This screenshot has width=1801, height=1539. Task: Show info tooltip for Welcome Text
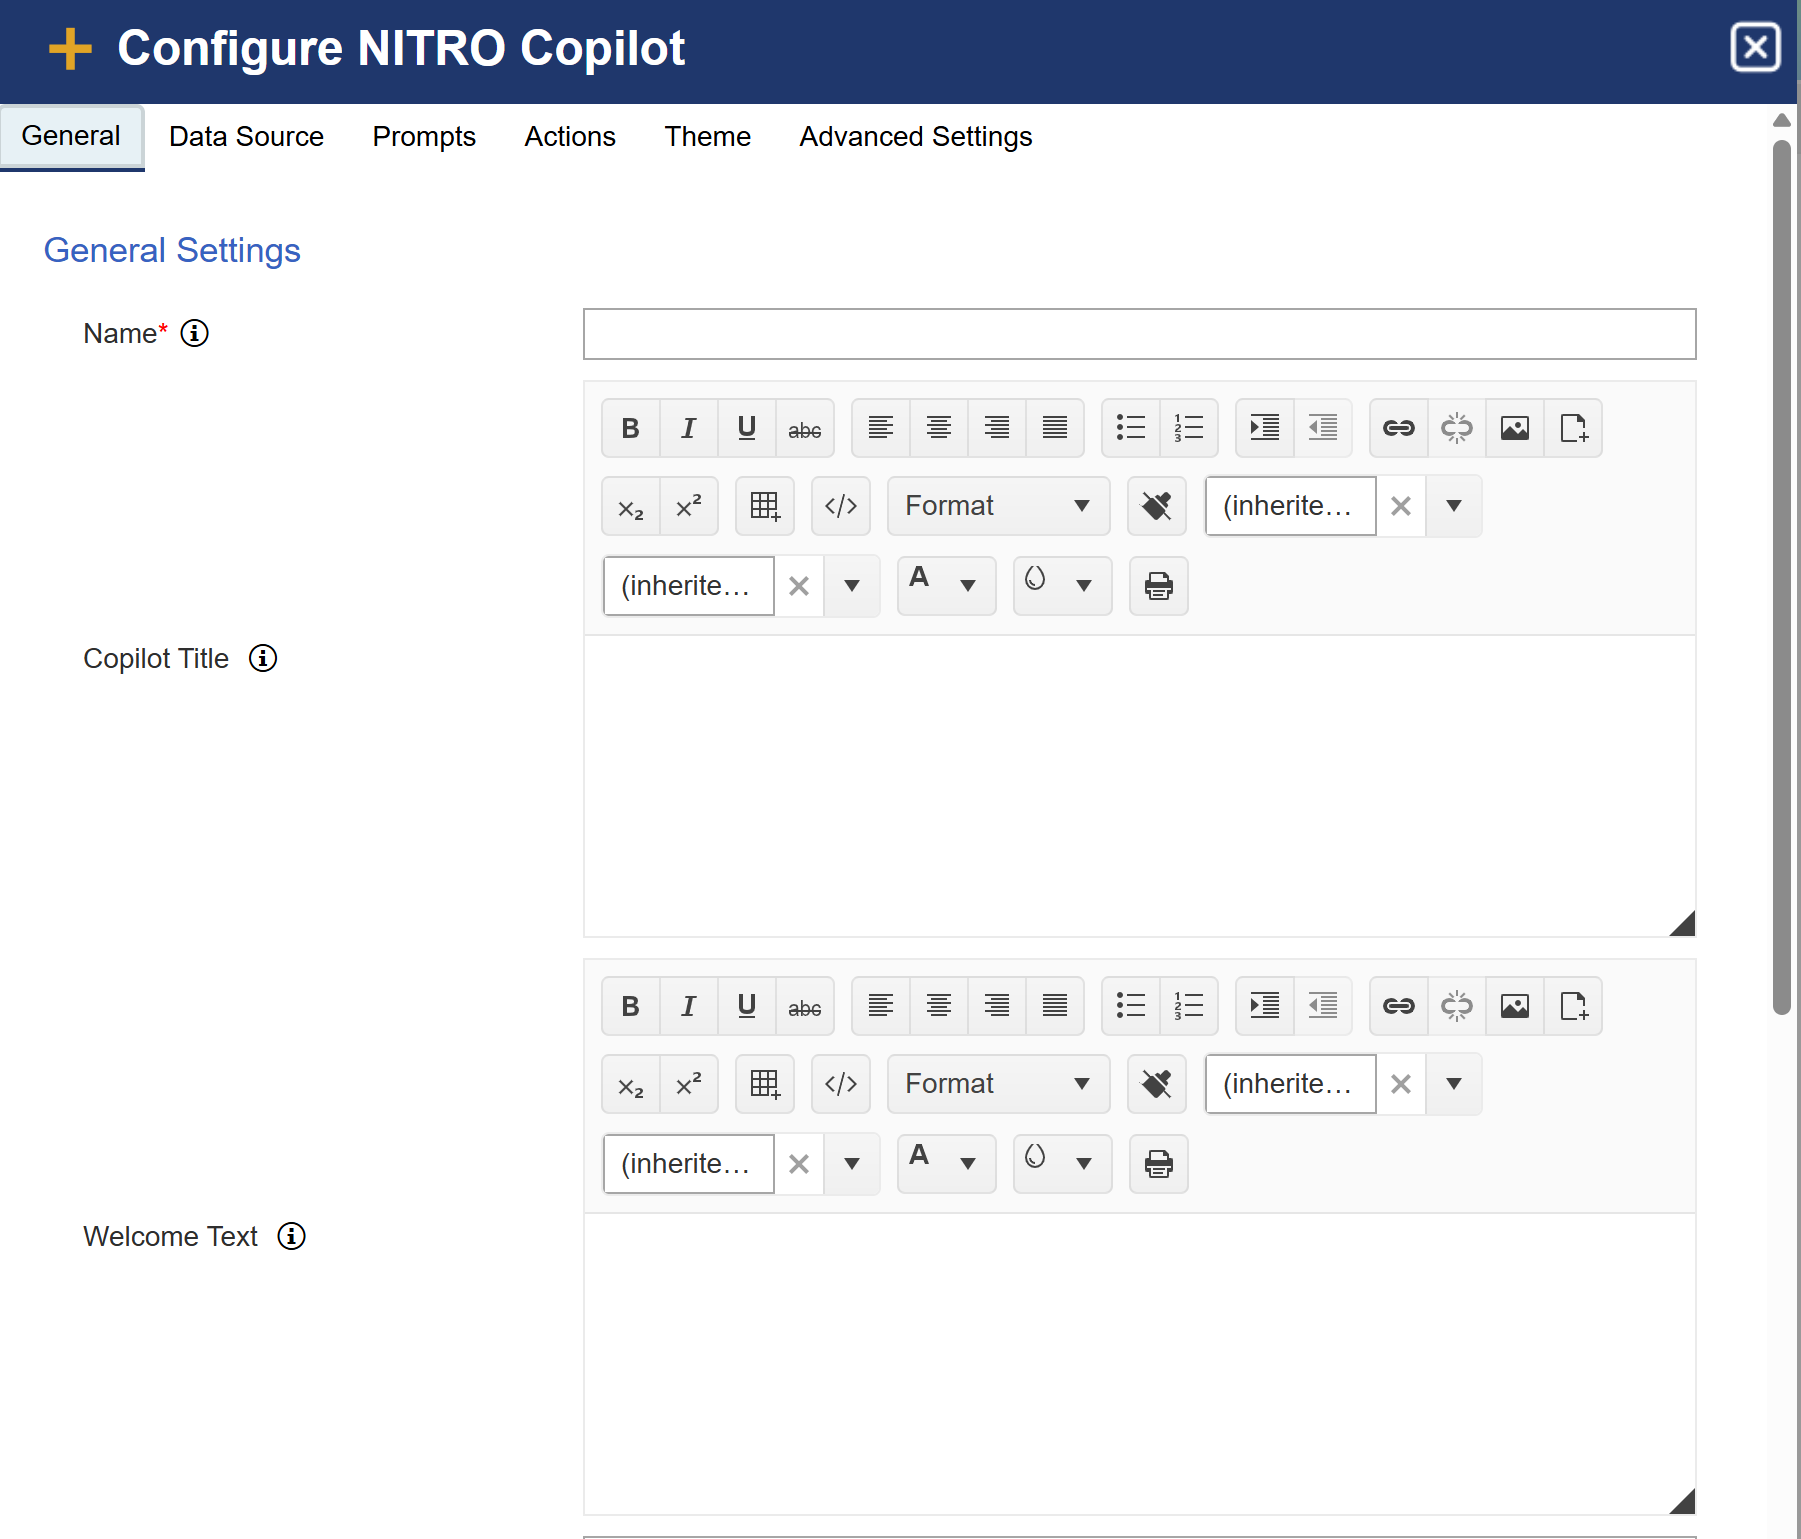click(291, 1237)
